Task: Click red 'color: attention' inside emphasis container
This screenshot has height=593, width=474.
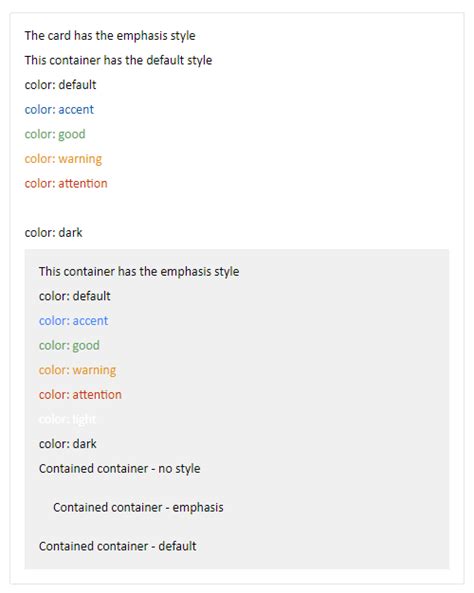Action: click(80, 395)
